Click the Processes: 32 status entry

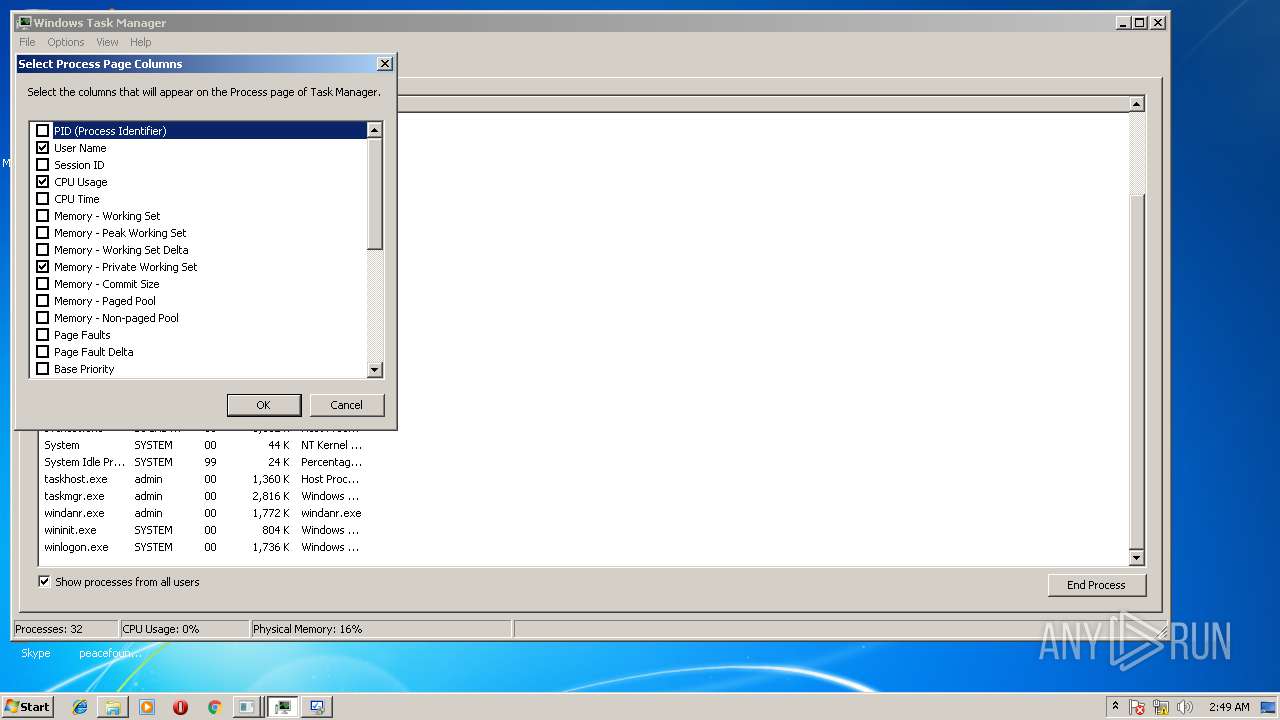[x=65, y=629]
